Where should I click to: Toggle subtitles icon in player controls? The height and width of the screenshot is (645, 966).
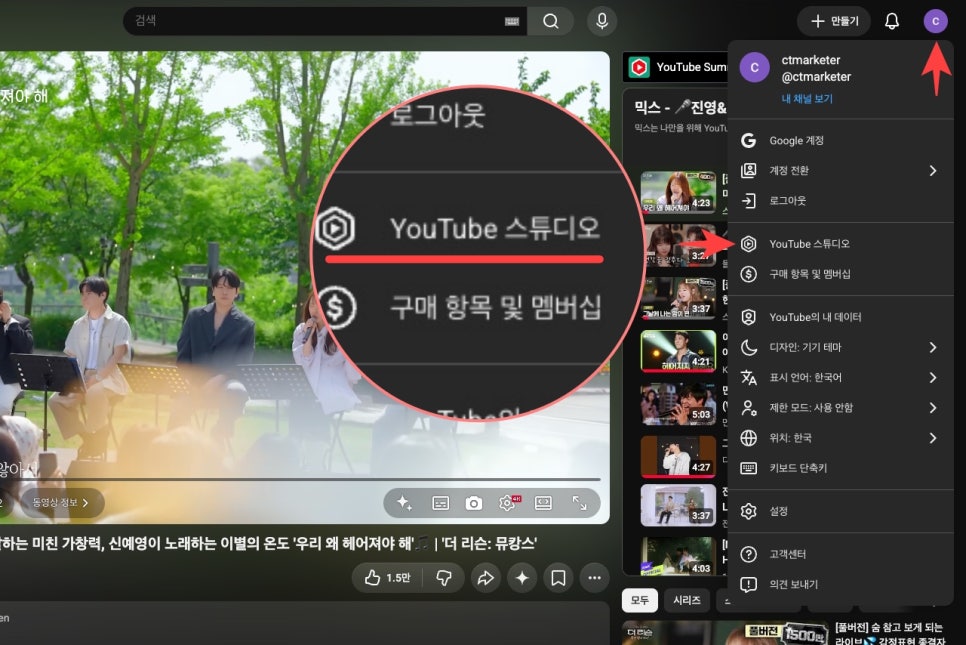click(440, 503)
